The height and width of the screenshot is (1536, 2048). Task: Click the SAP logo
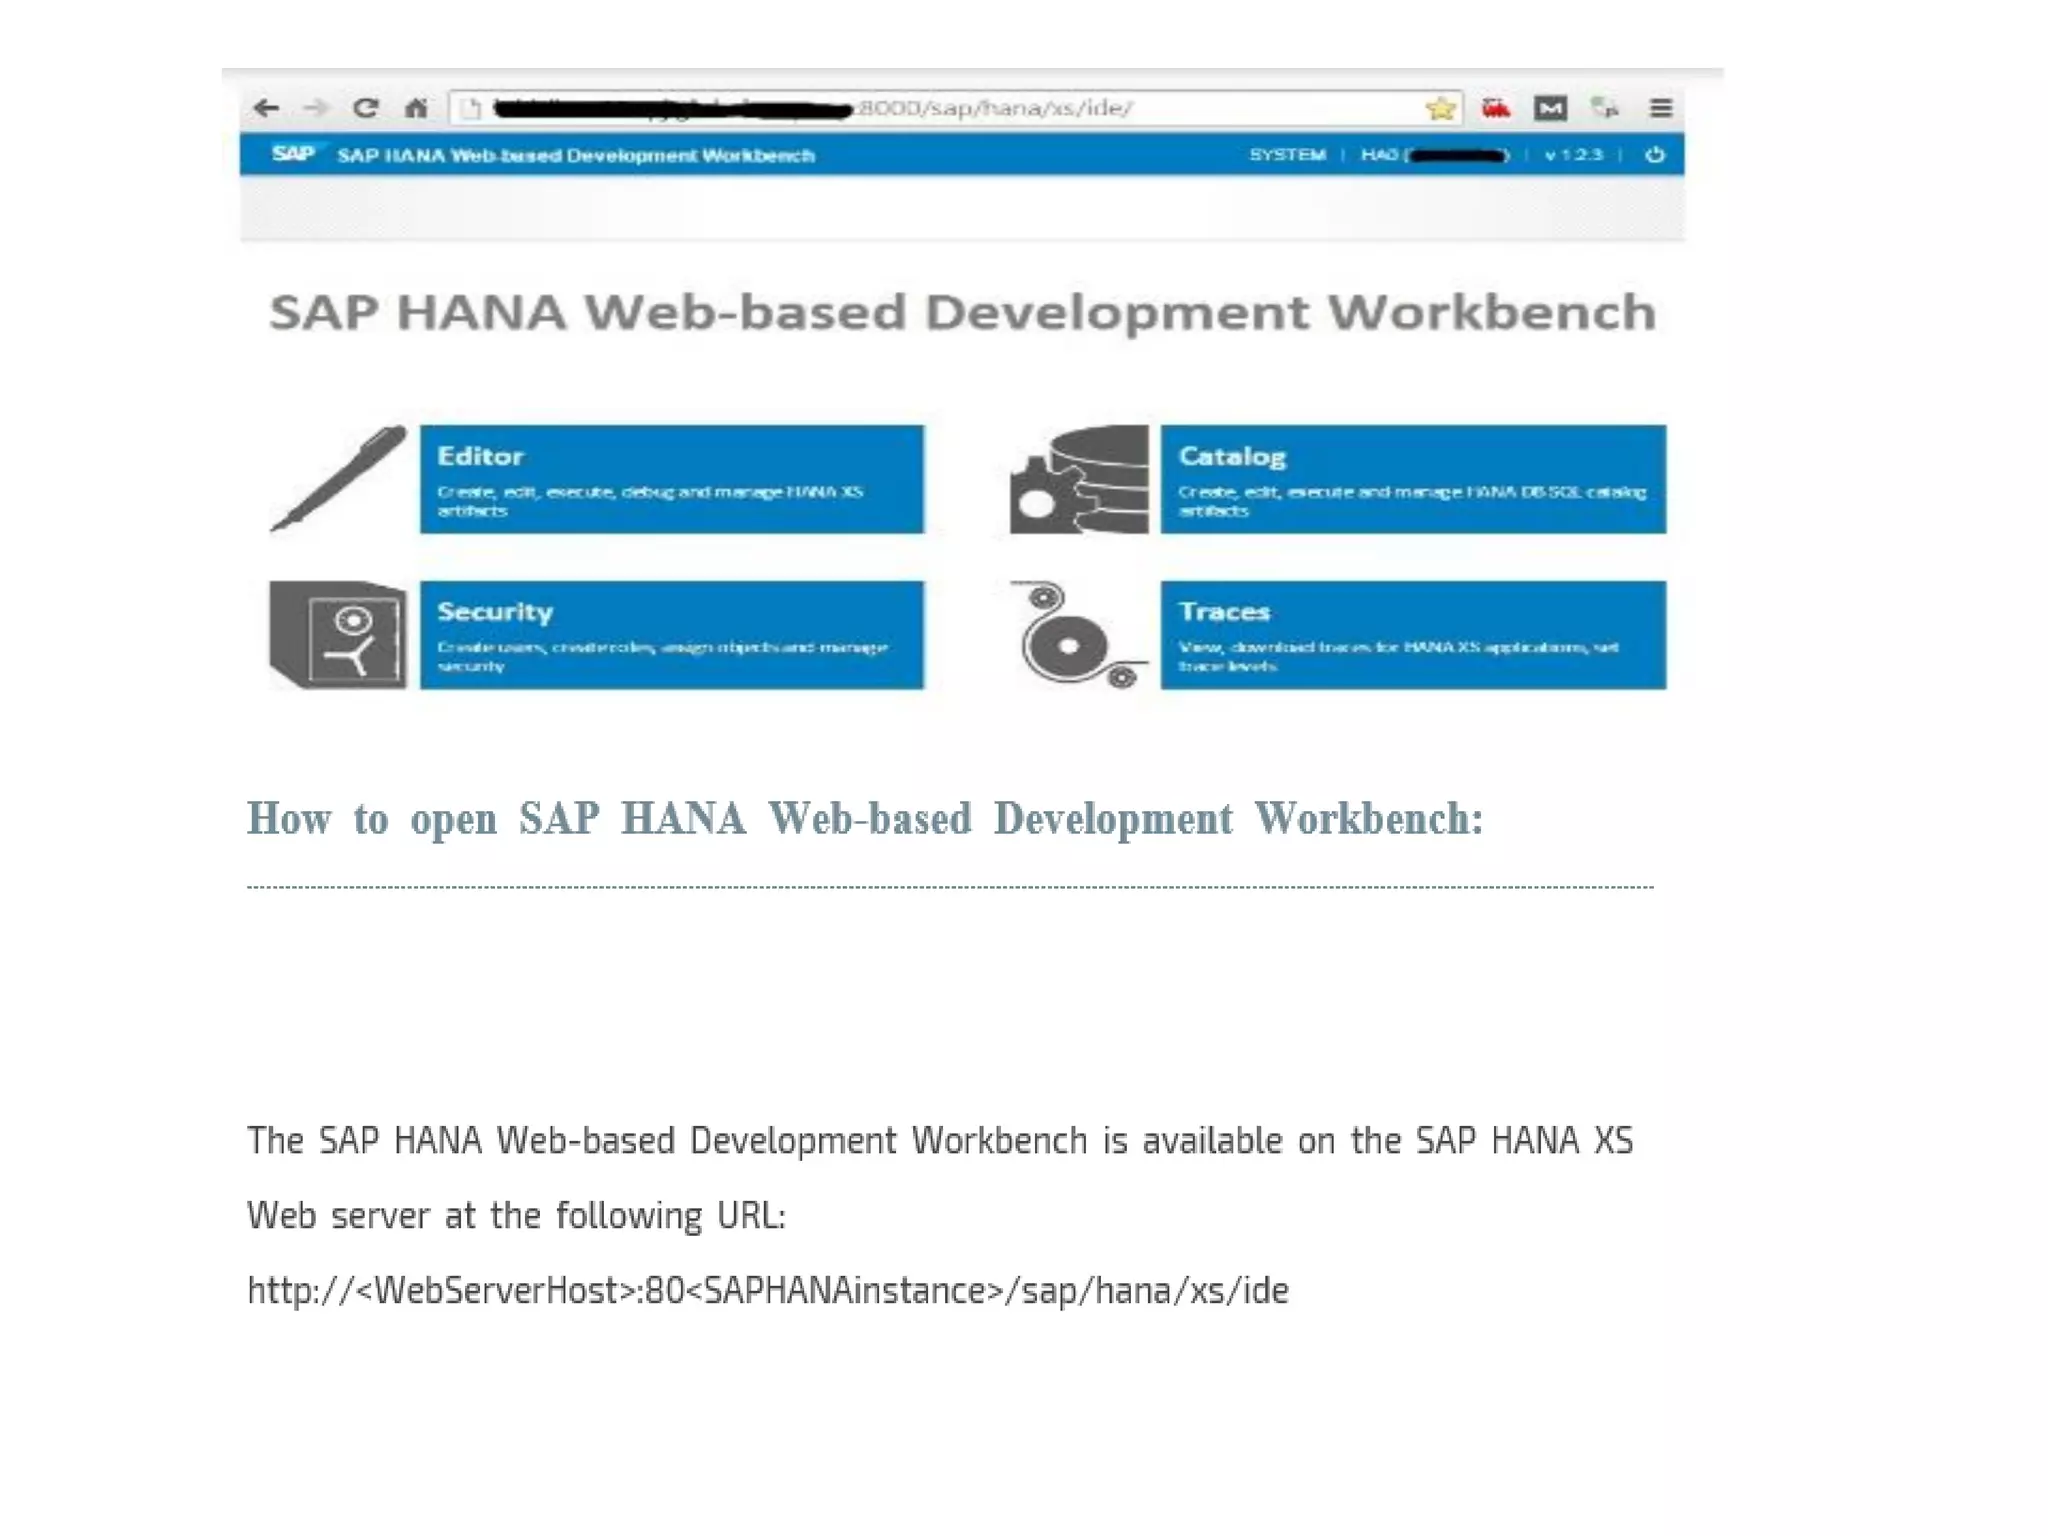pyautogui.click(x=293, y=154)
